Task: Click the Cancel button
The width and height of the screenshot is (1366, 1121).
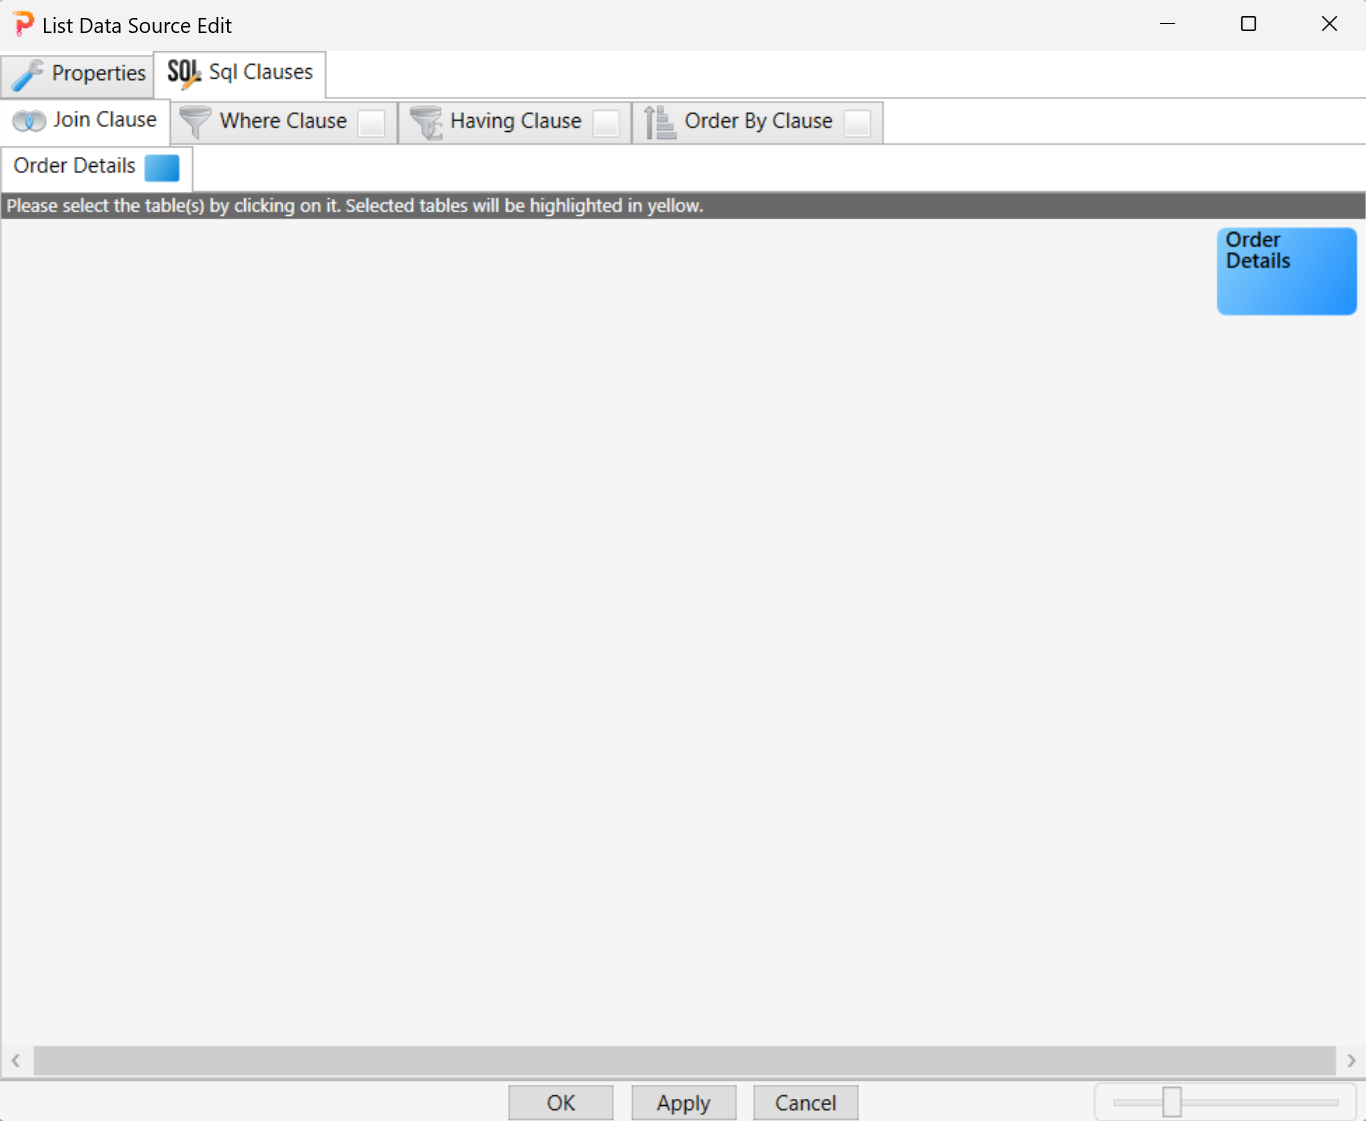Action: point(806,1103)
